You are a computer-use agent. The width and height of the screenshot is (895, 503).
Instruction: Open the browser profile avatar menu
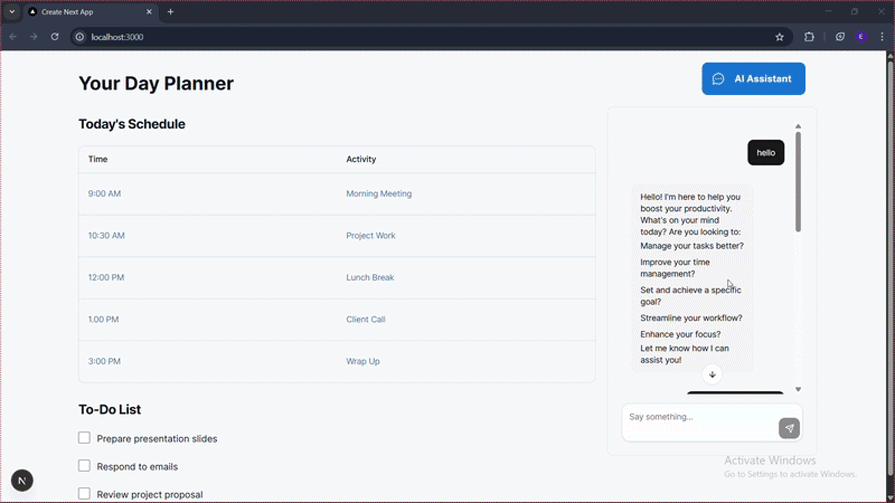pos(861,37)
